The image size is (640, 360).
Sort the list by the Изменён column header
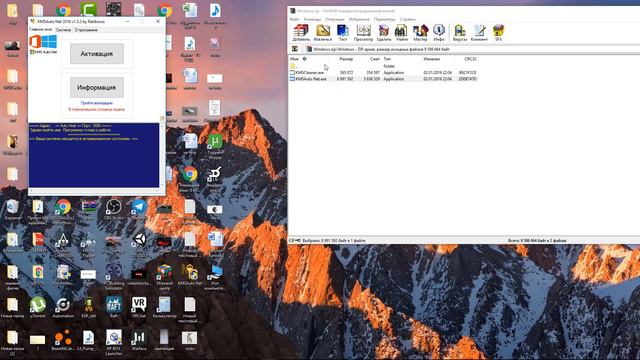click(431, 59)
